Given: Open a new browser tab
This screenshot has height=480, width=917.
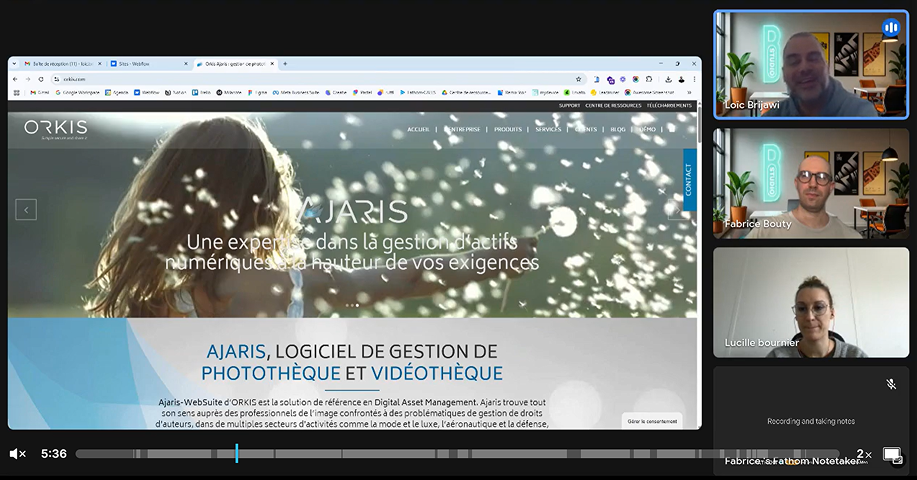Looking at the screenshot, I should (285, 64).
